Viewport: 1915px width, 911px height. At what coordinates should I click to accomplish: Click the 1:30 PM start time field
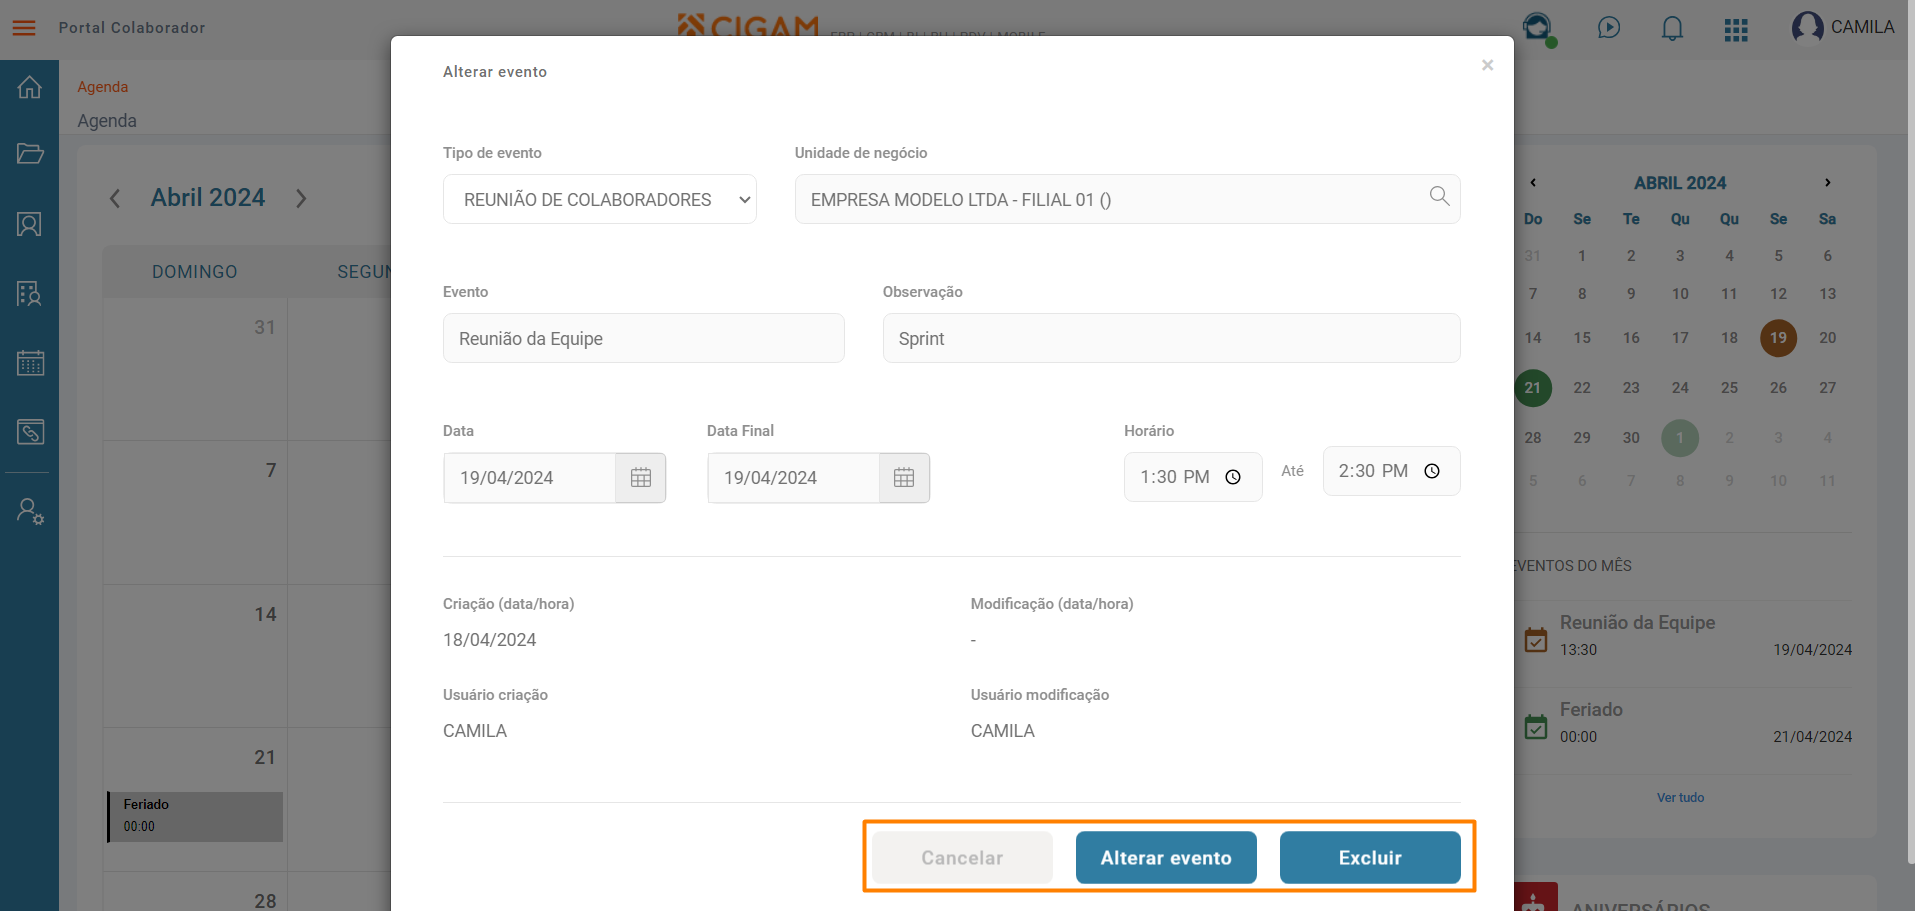click(x=1193, y=477)
